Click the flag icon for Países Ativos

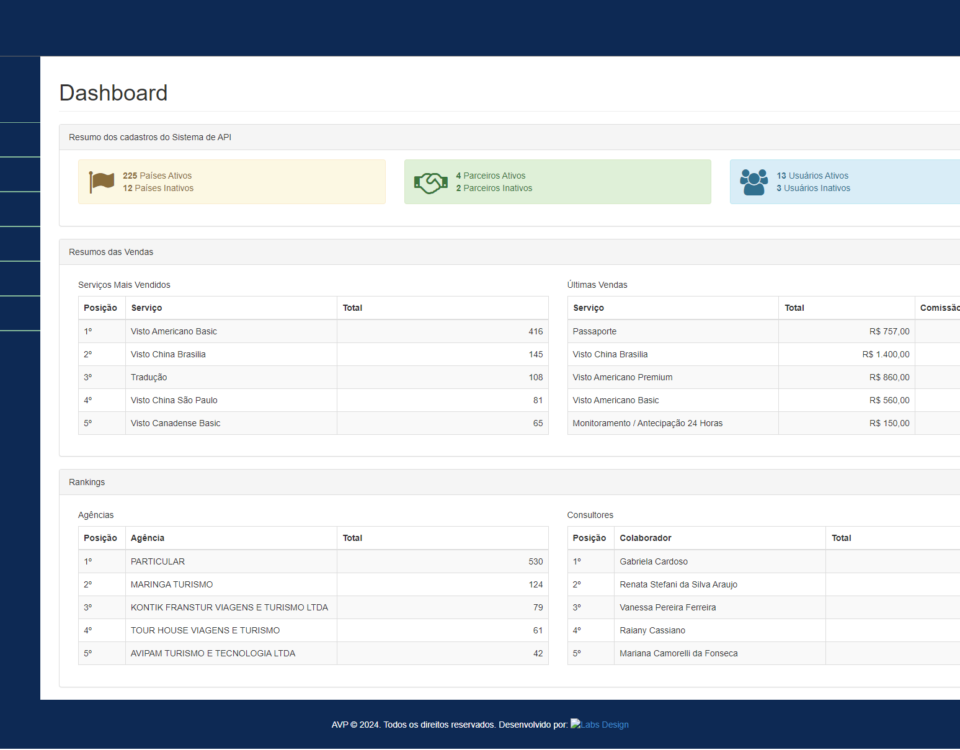click(x=102, y=182)
